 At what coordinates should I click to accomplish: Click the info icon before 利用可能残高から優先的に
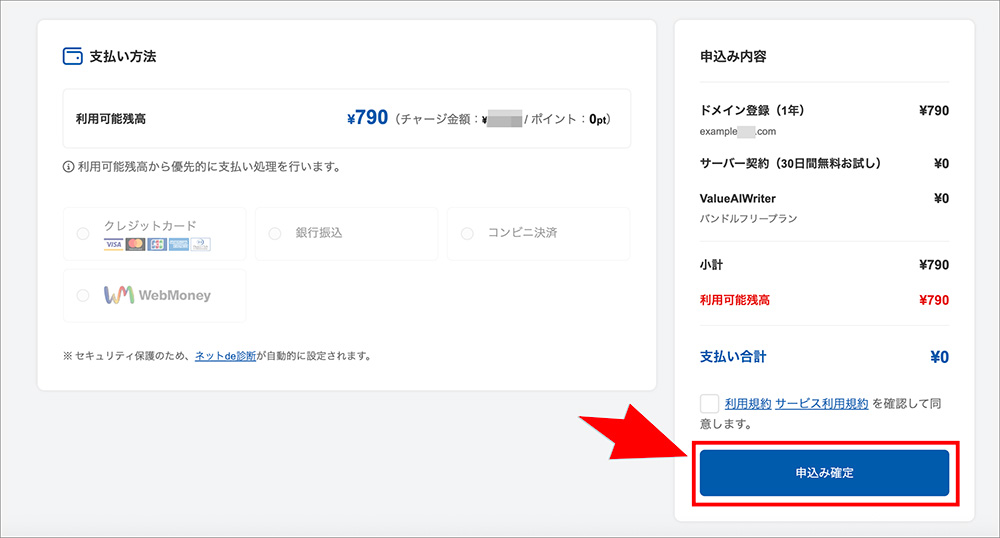(68, 167)
